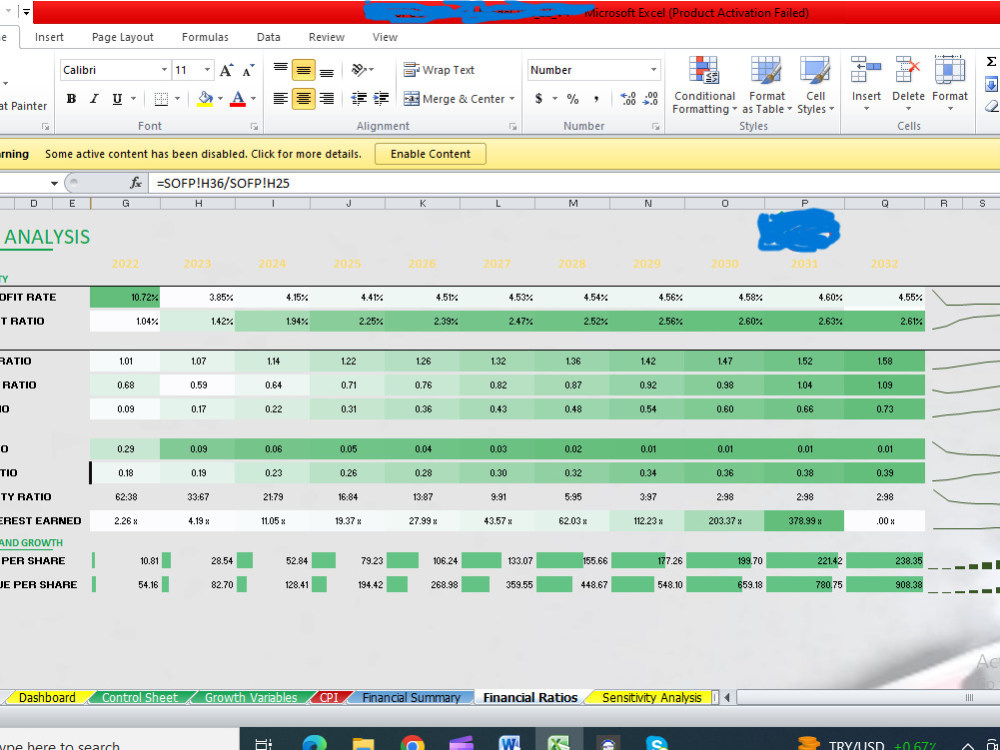Click Enable Content button
Image resolution: width=1000 pixels, height=750 pixels.
(430, 154)
